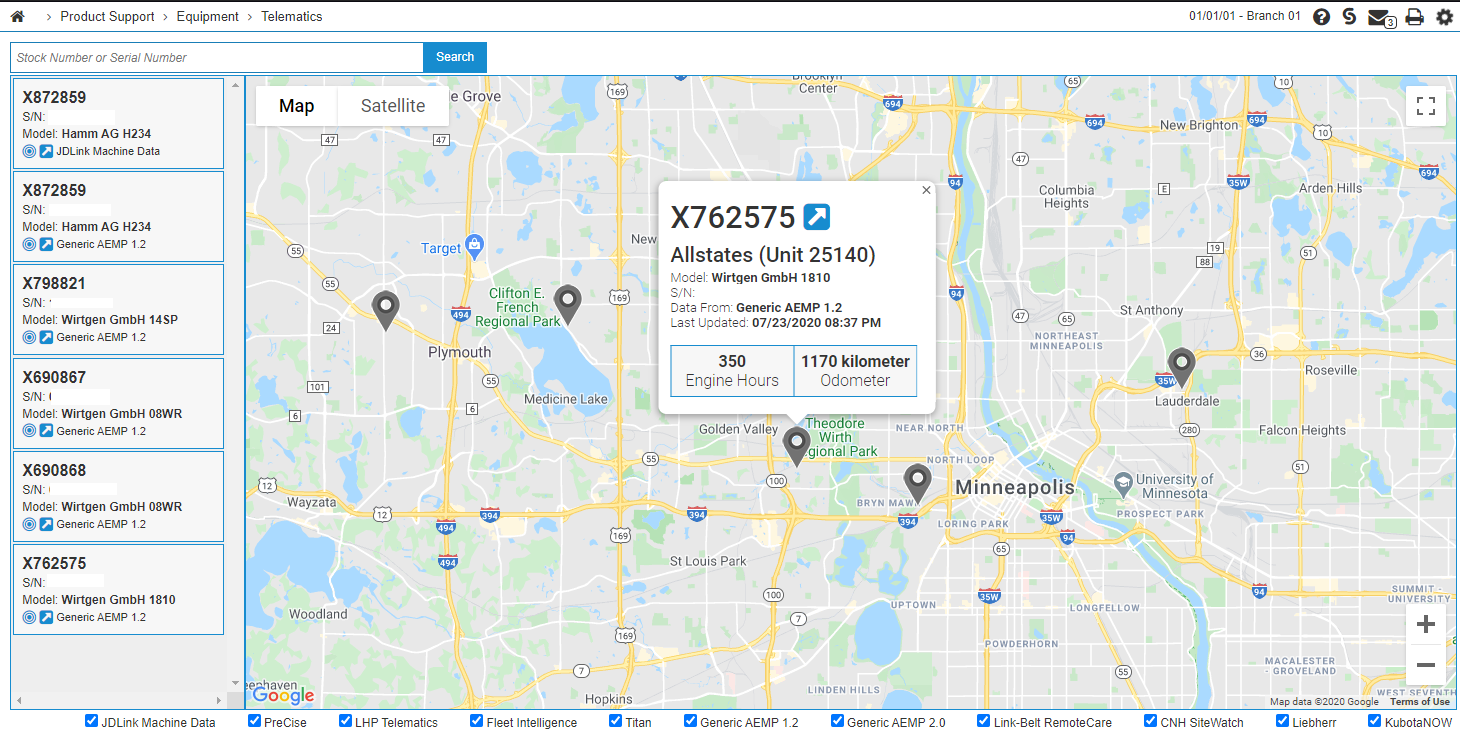
Task: Switch to Satellite view tab
Action: coord(393,106)
